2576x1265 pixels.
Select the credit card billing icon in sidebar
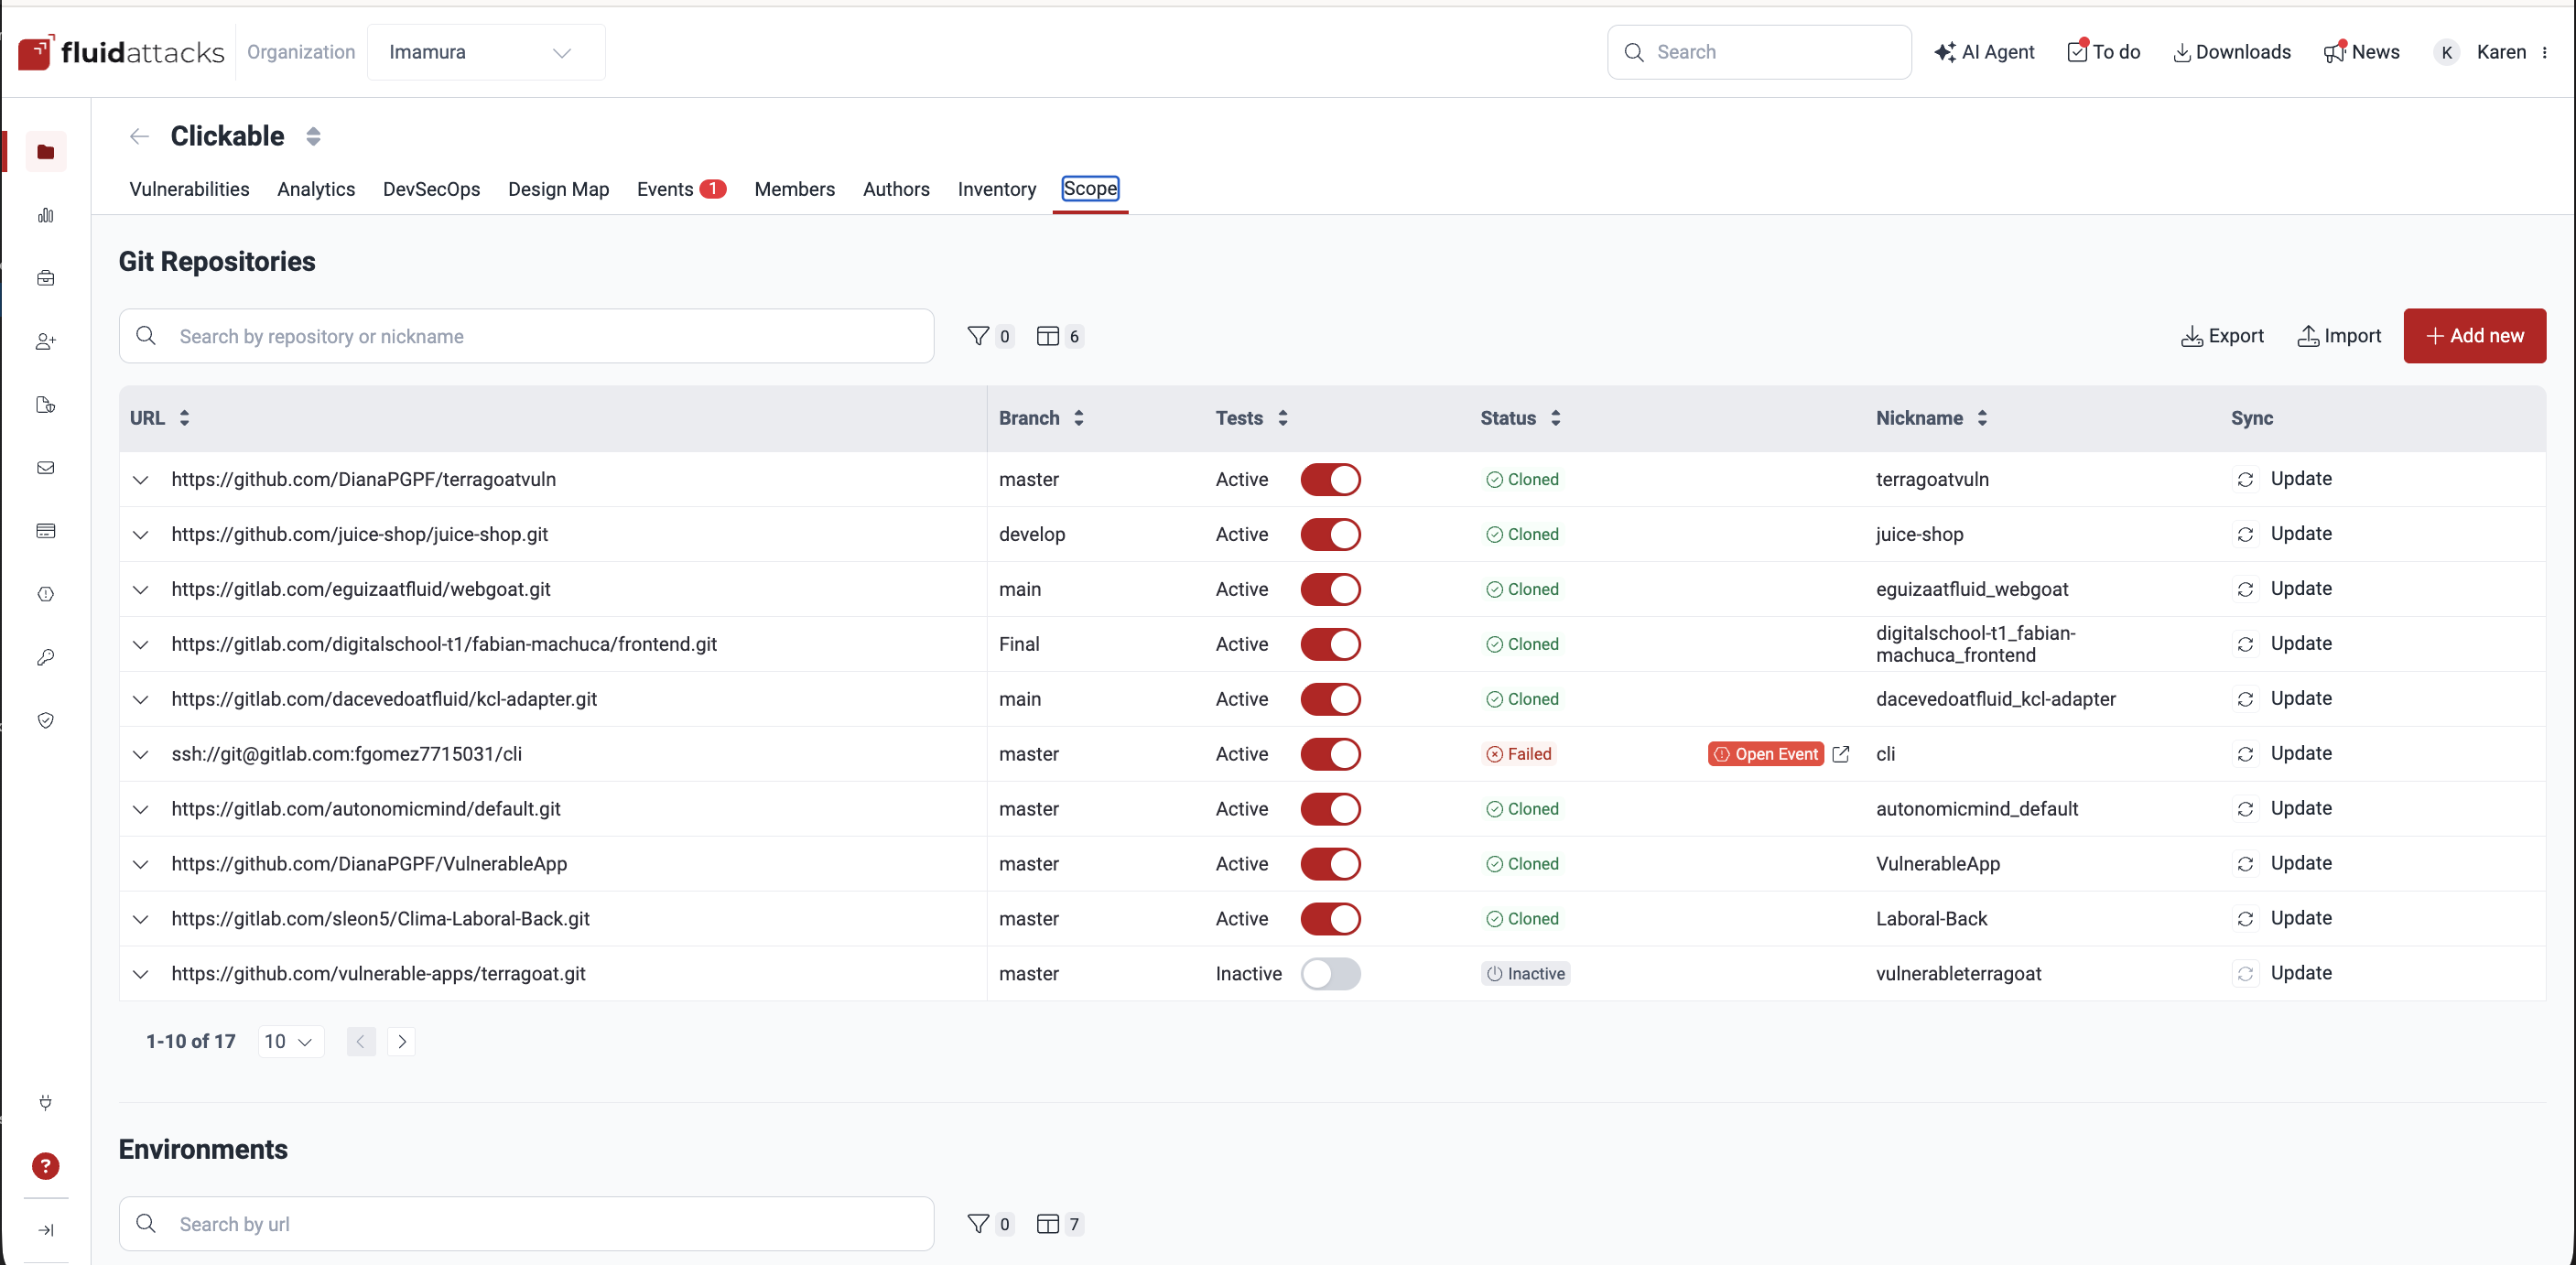point(46,531)
